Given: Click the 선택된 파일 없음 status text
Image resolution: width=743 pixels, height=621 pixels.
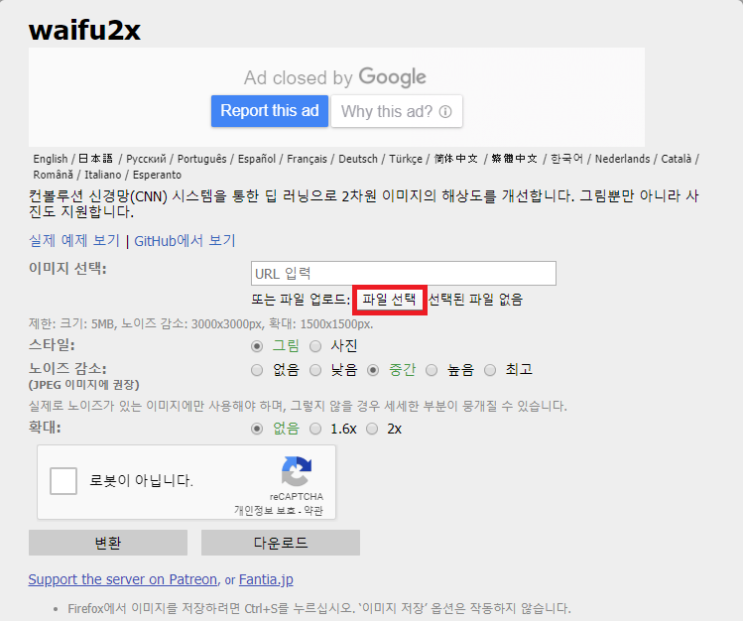Looking at the screenshot, I should (x=475, y=299).
